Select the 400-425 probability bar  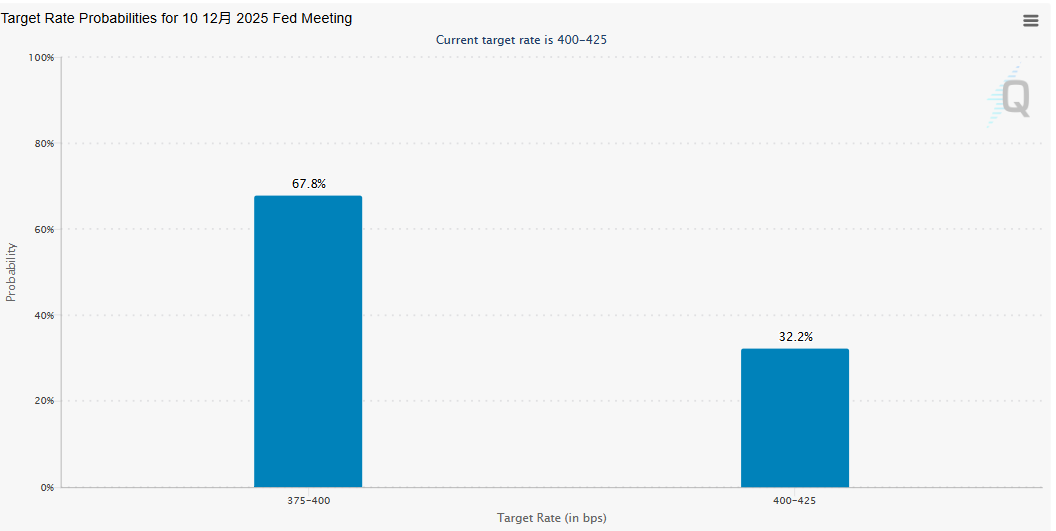794,418
